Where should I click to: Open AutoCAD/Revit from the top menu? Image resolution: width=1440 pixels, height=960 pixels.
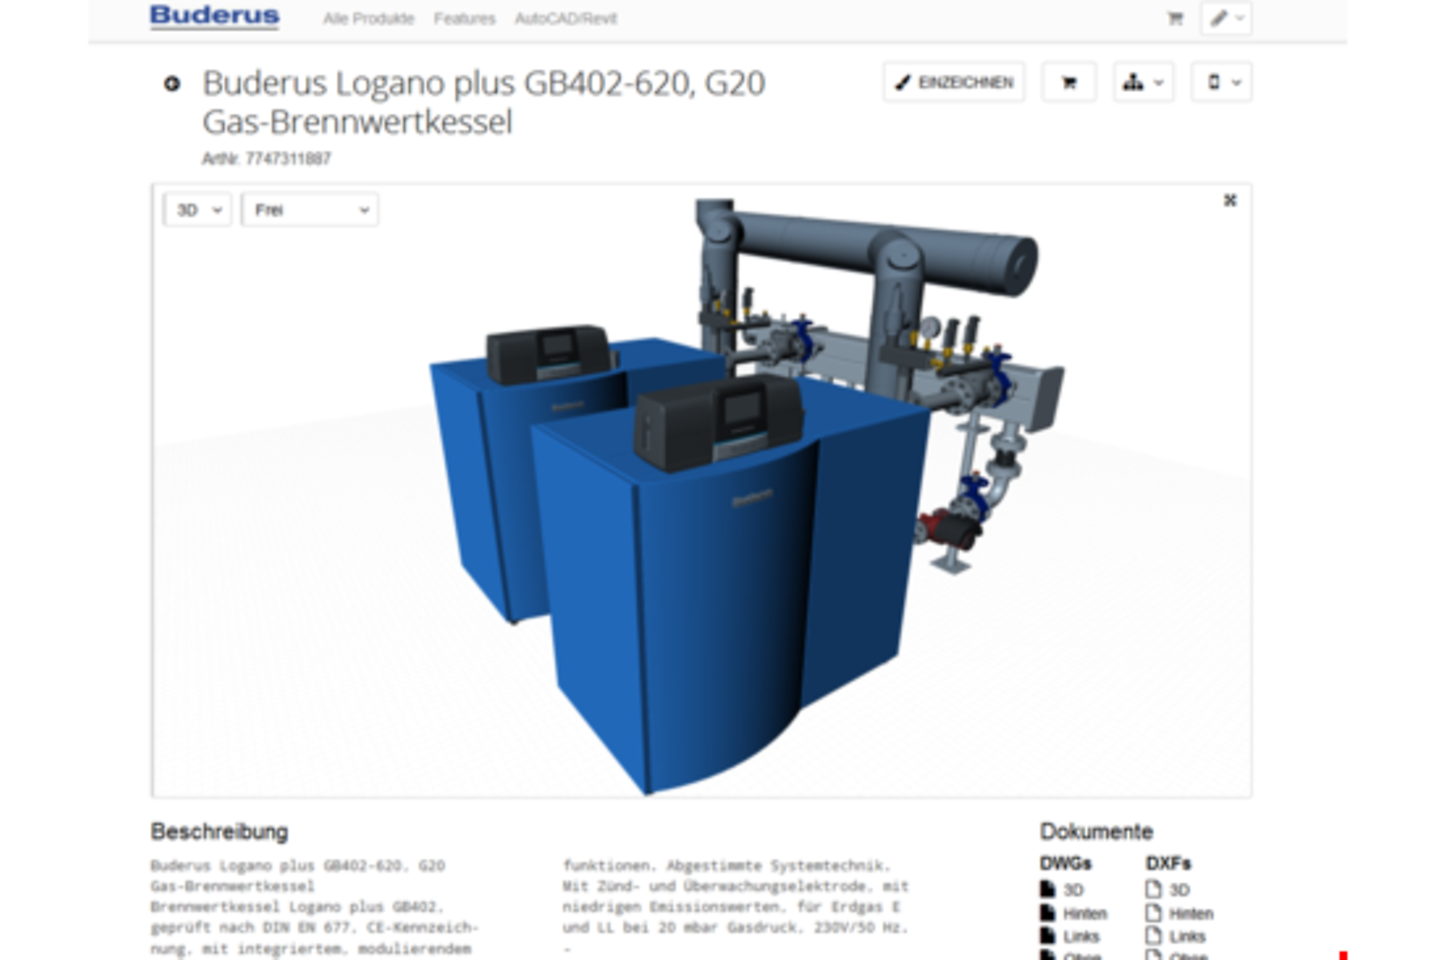pos(566,18)
